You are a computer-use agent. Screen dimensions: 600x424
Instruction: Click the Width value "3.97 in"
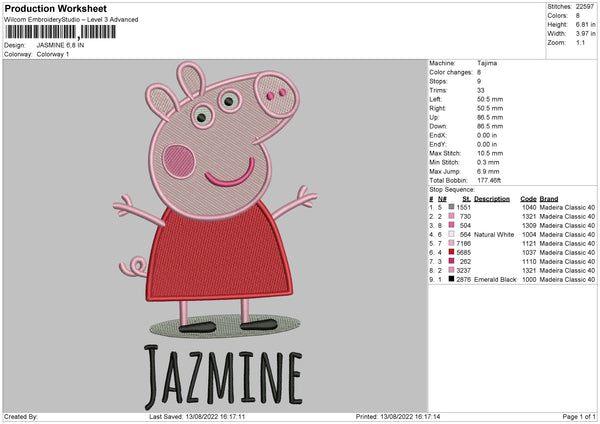pyautogui.click(x=585, y=34)
